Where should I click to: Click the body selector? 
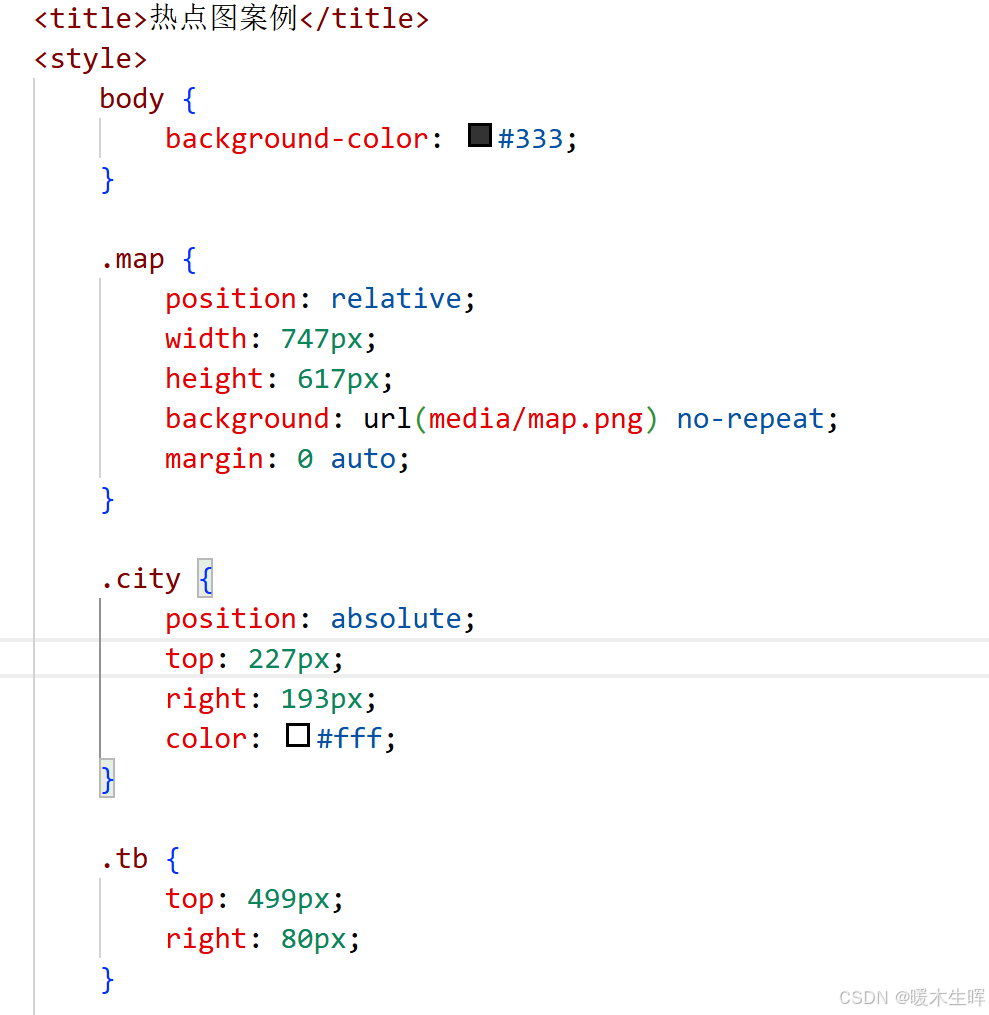(132, 99)
